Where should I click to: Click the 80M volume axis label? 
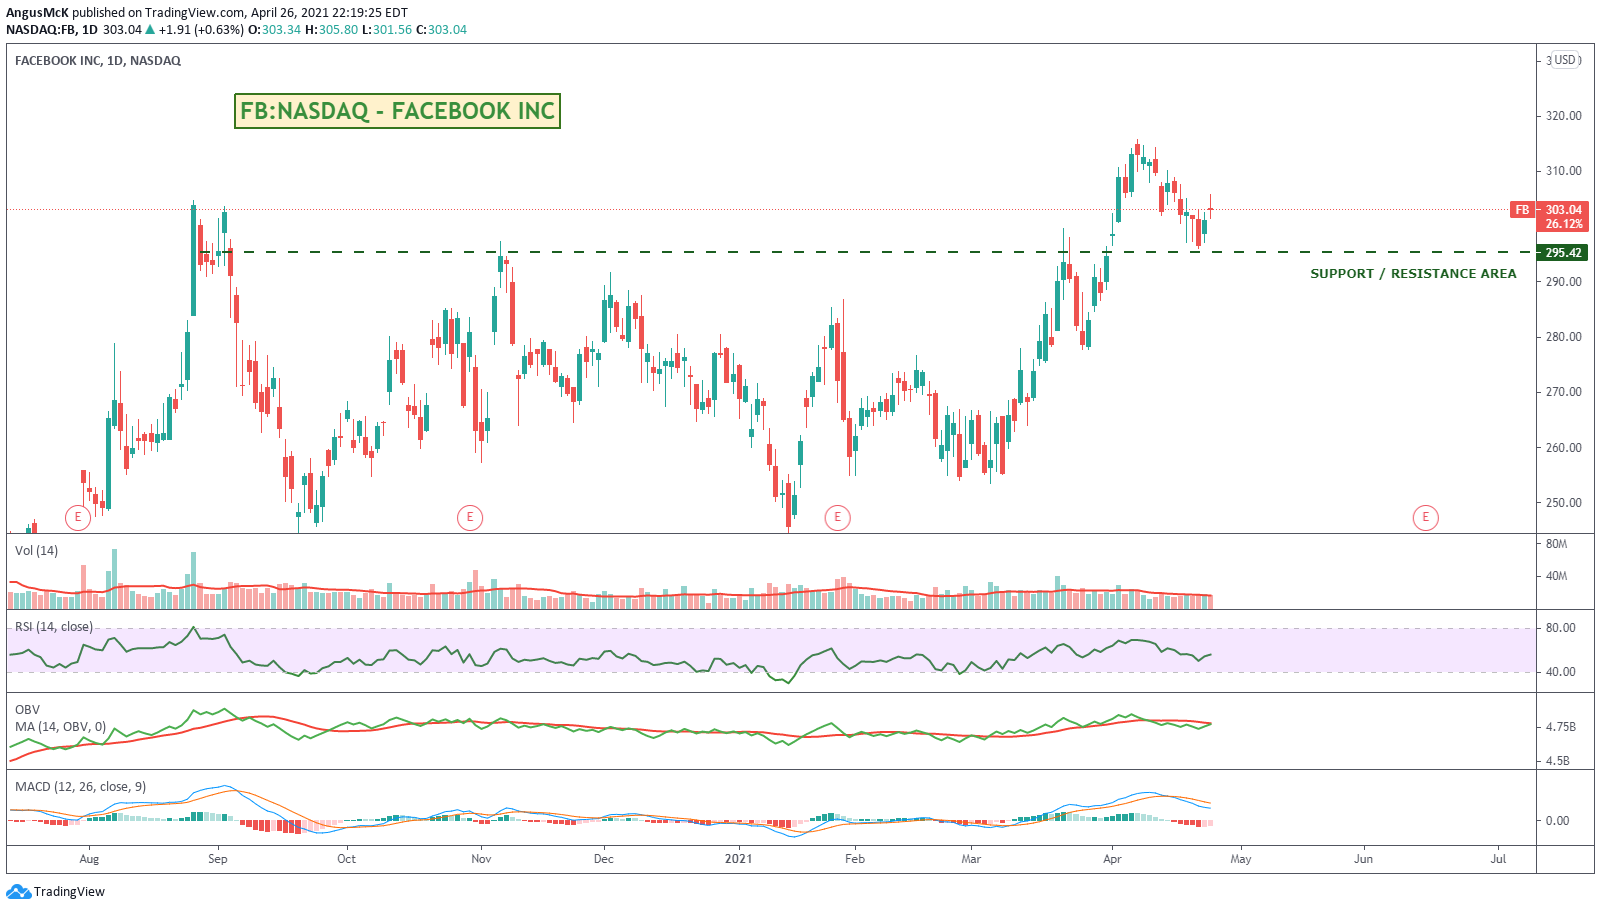pos(1556,544)
